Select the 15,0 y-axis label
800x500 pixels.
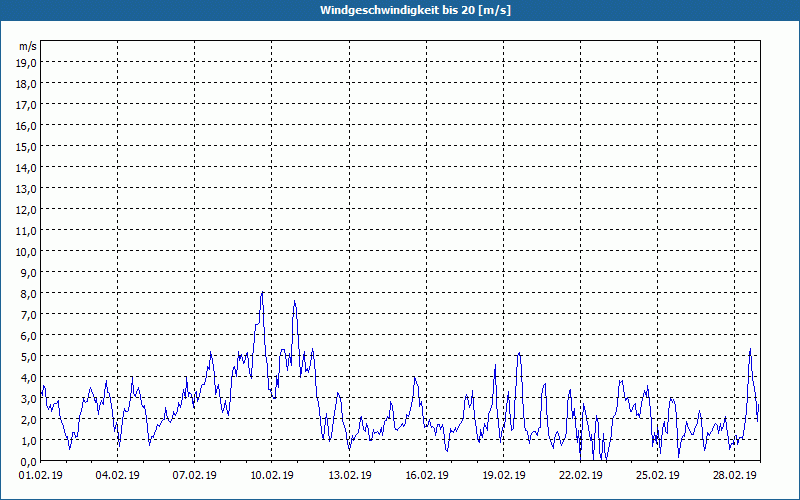[x=27, y=147]
